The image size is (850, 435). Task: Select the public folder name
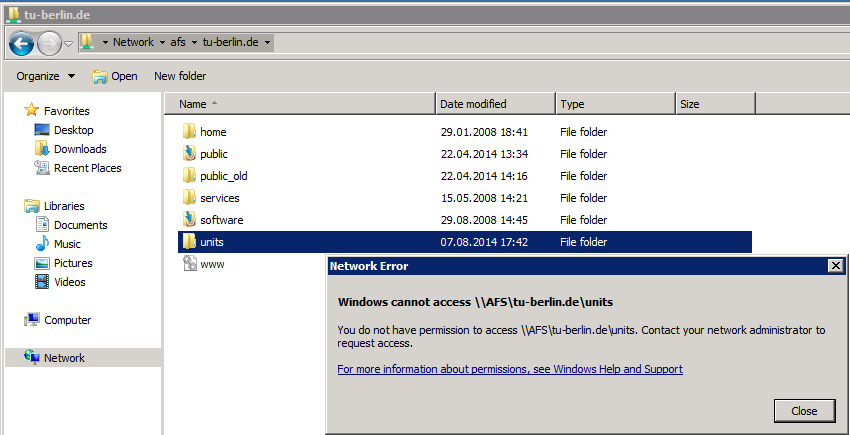click(214, 154)
